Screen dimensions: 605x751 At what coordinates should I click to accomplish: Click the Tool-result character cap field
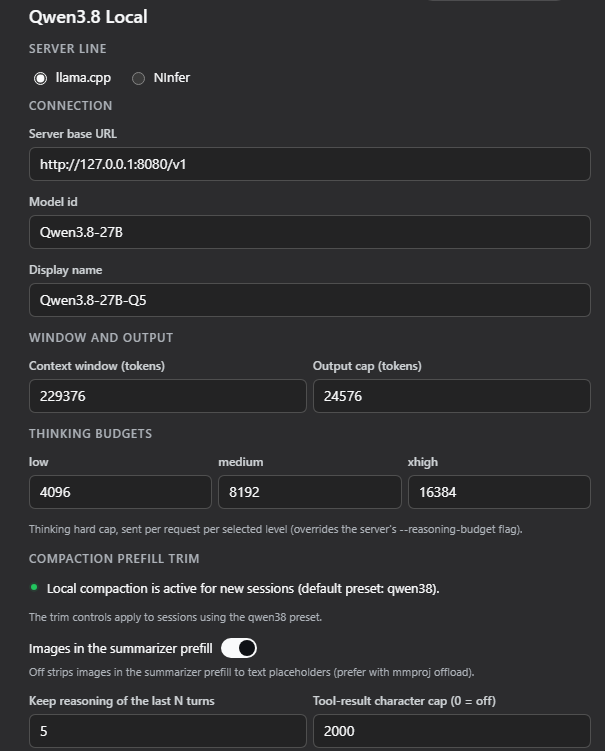tap(452, 731)
